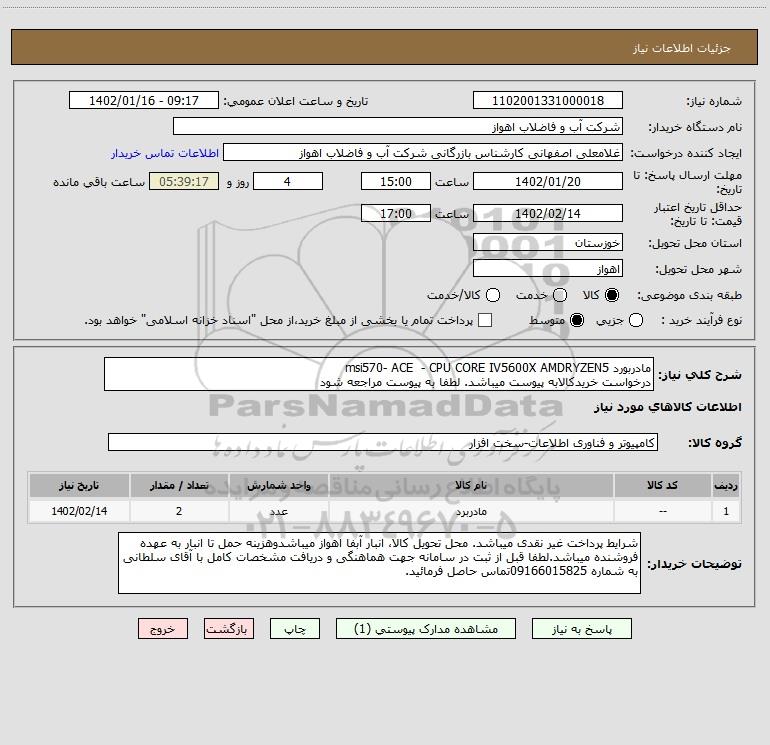Click the request creator field غلامعلی اصفهانی
Screen dimensions: 770x745
tap(423, 153)
